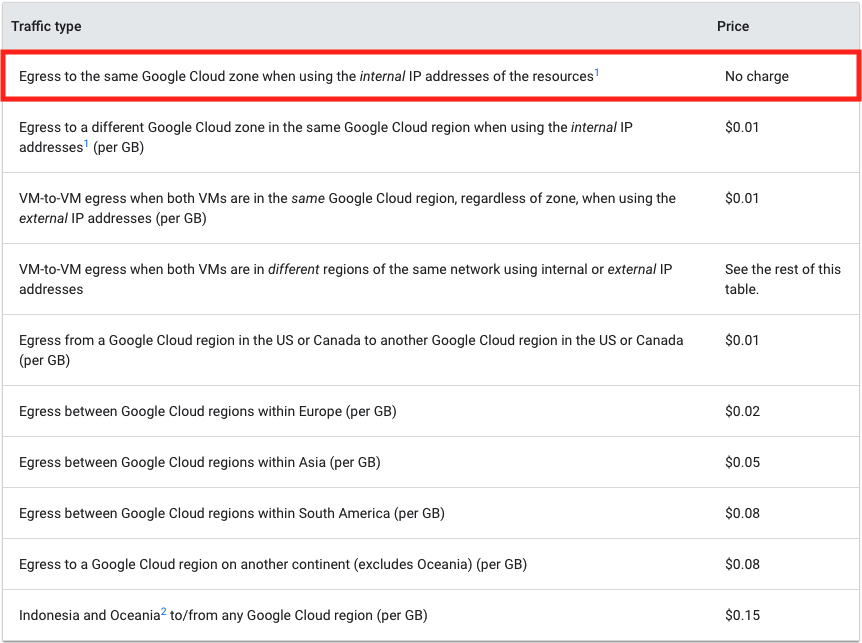This screenshot has height=643, width=862.
Task: Click $0.01 price for US or Canada egress
Action: pos(742,340)
